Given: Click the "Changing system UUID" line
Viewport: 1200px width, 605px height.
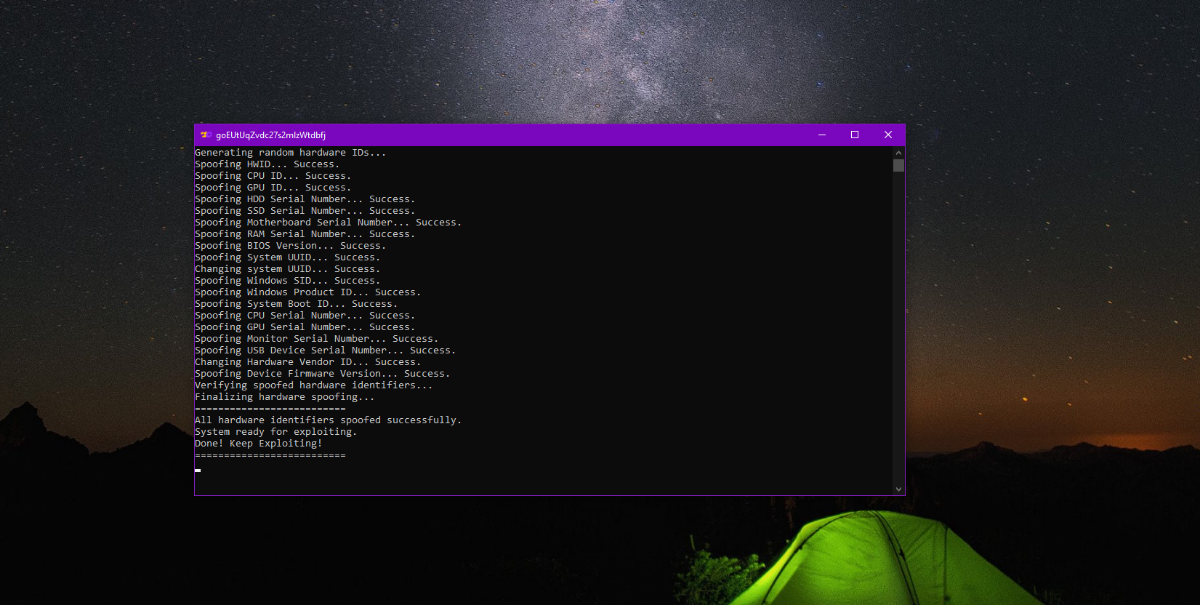Looking at the screenshot, I should tap(287, 269).
